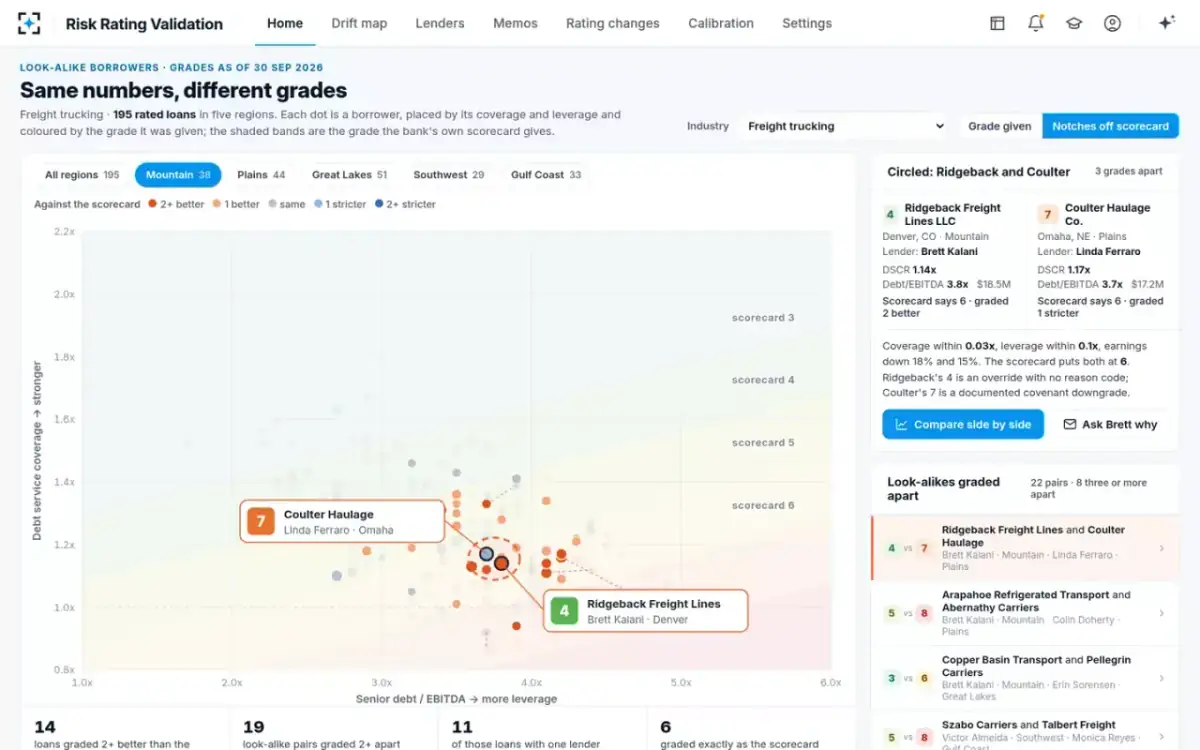Click the 2+ better legend swatch
The height and width of the screenshot is (750, 1200).
(x=152, y=204)
